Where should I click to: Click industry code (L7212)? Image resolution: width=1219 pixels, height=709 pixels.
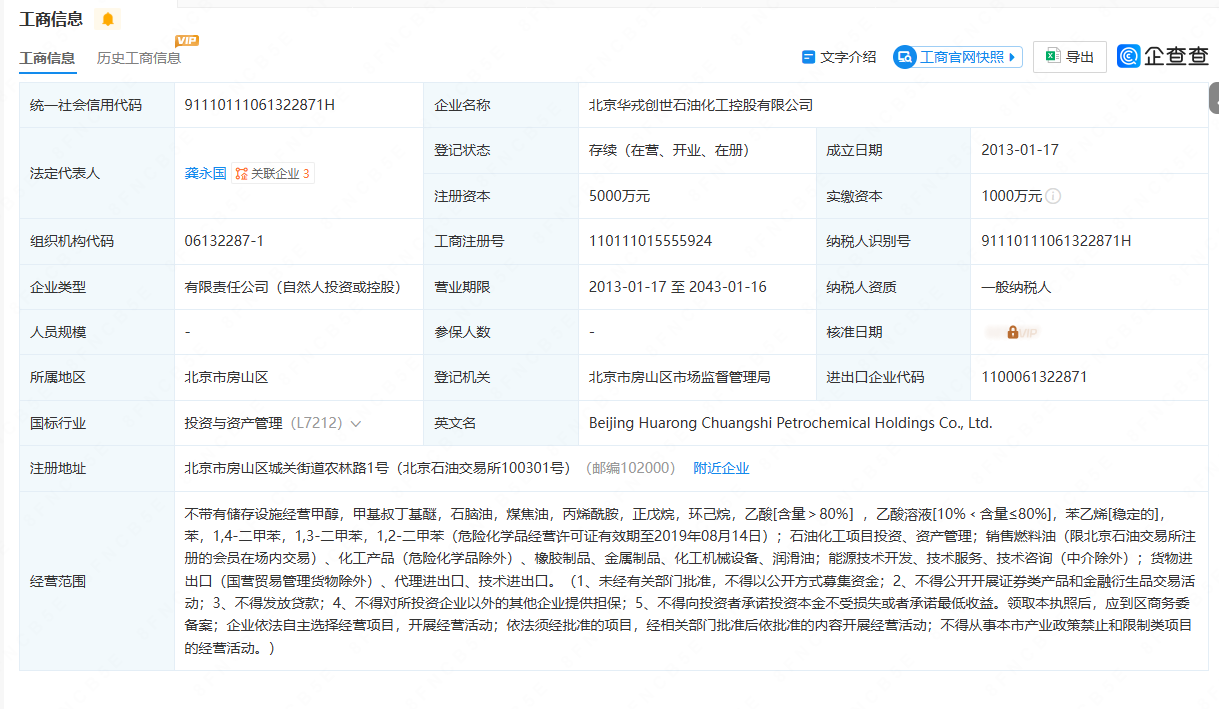click(x=316, y=424)
